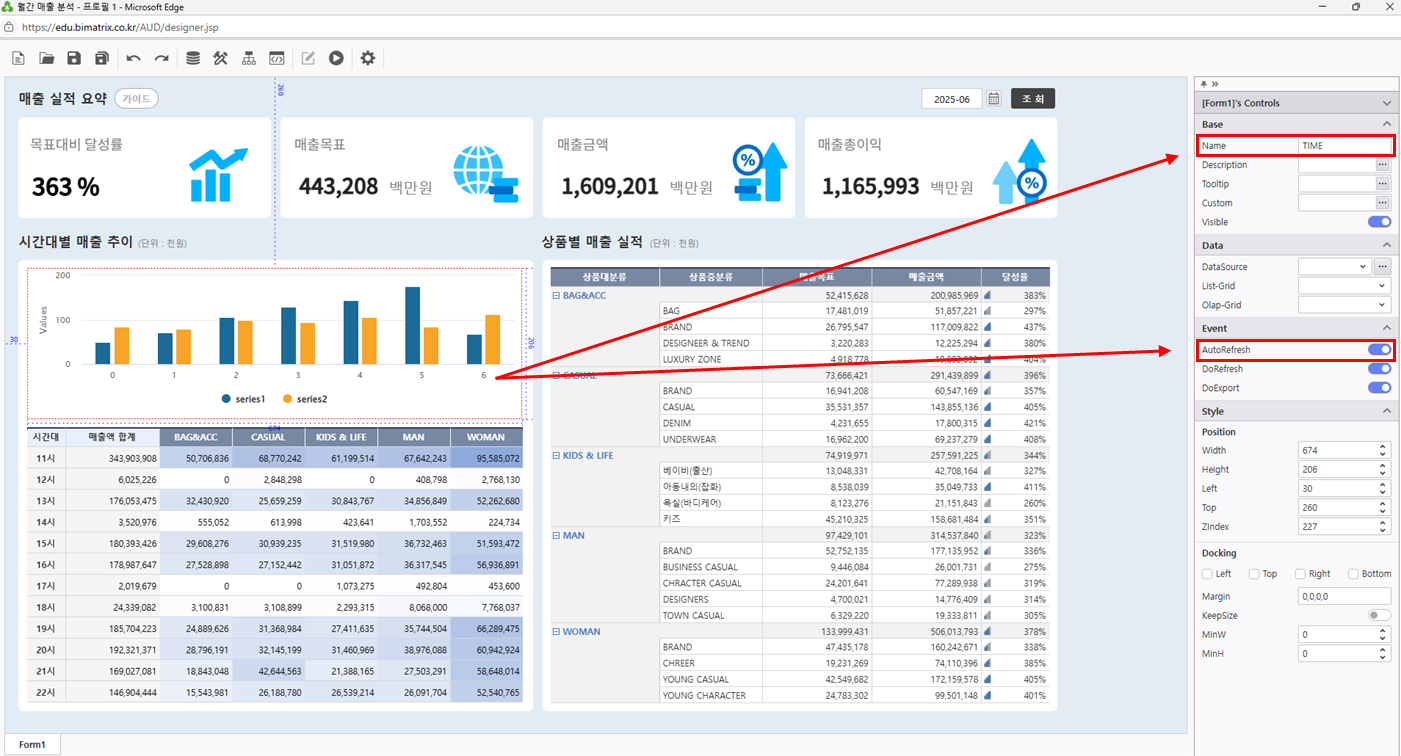Click the new document toolbar icon
The image size is (1401, 756).
(18, 59)
